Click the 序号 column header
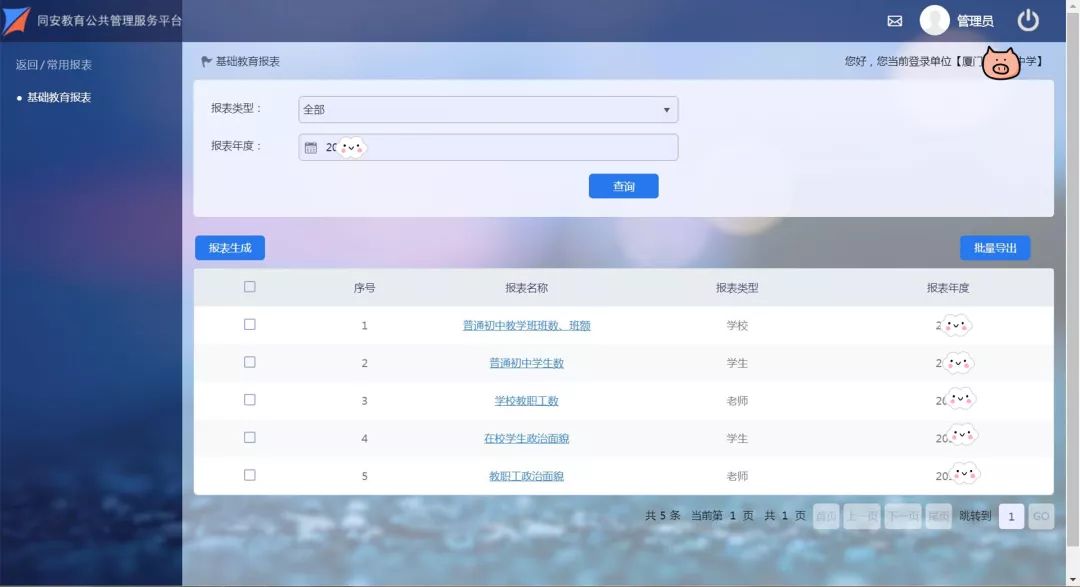 click(364, 288)
